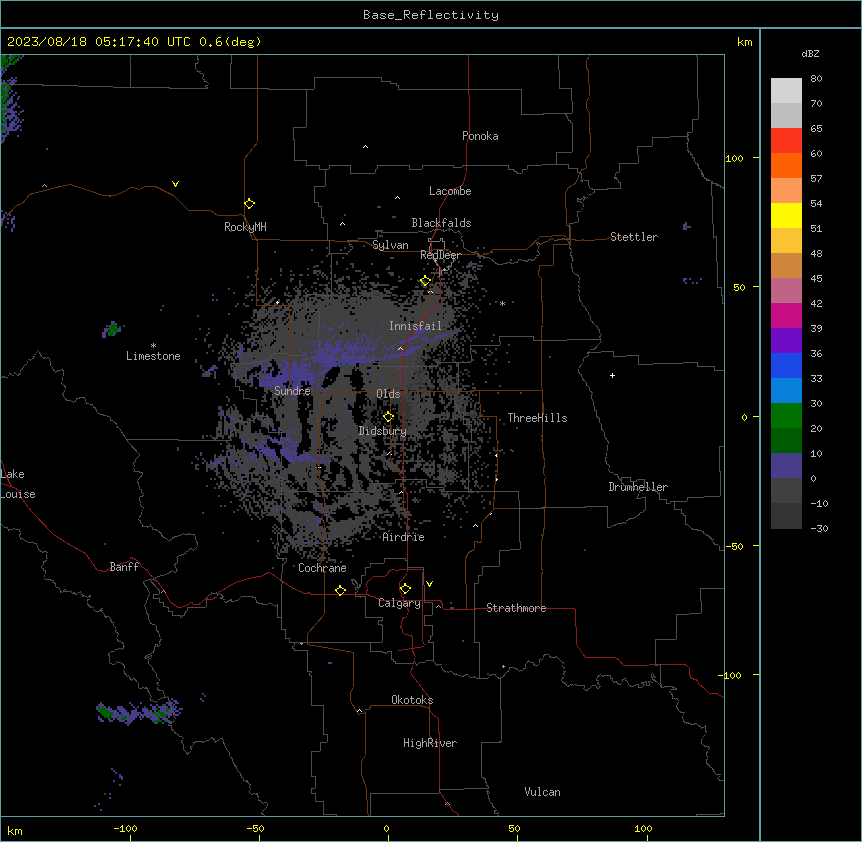862x842 pixels.
Task: Click the white asterisk east of Innisfail
Action: click(502, 303)
